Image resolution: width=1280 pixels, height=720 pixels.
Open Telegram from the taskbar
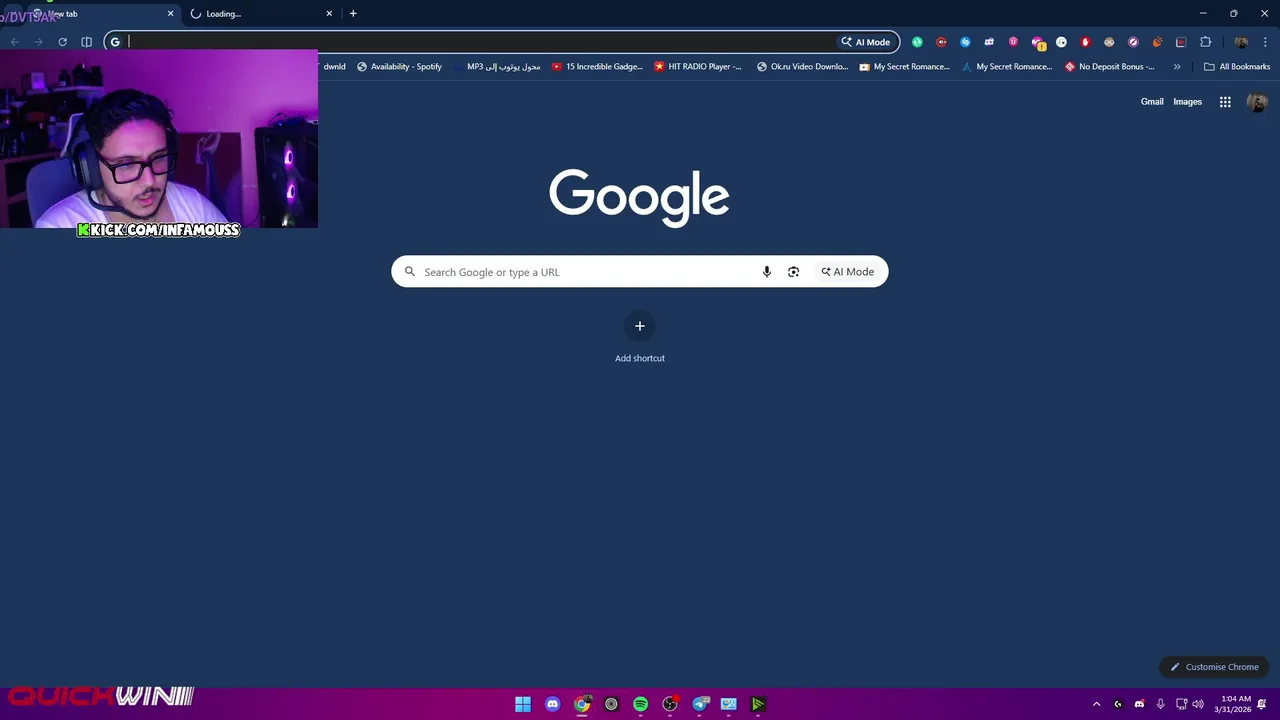(700, 704)
